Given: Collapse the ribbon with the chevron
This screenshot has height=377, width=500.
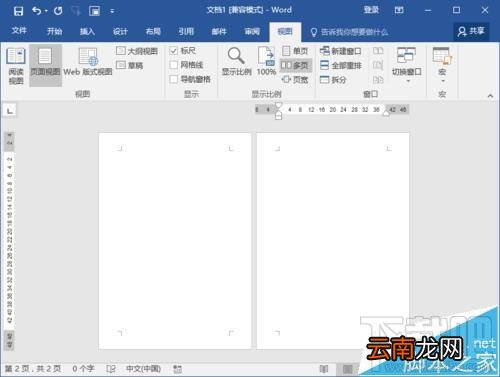Looking at the screenshot, I should 490,96.
